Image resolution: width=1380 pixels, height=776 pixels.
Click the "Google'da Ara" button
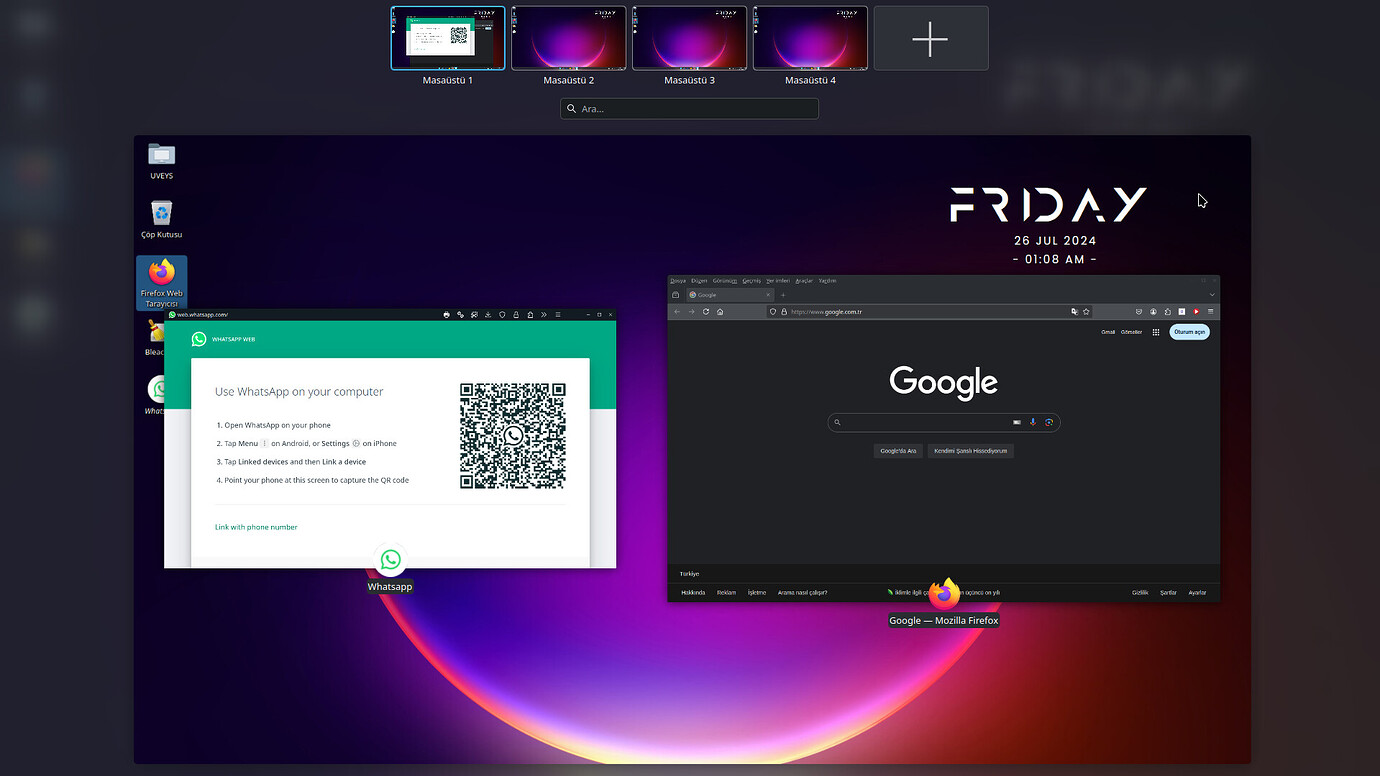(x=898, y=451)
